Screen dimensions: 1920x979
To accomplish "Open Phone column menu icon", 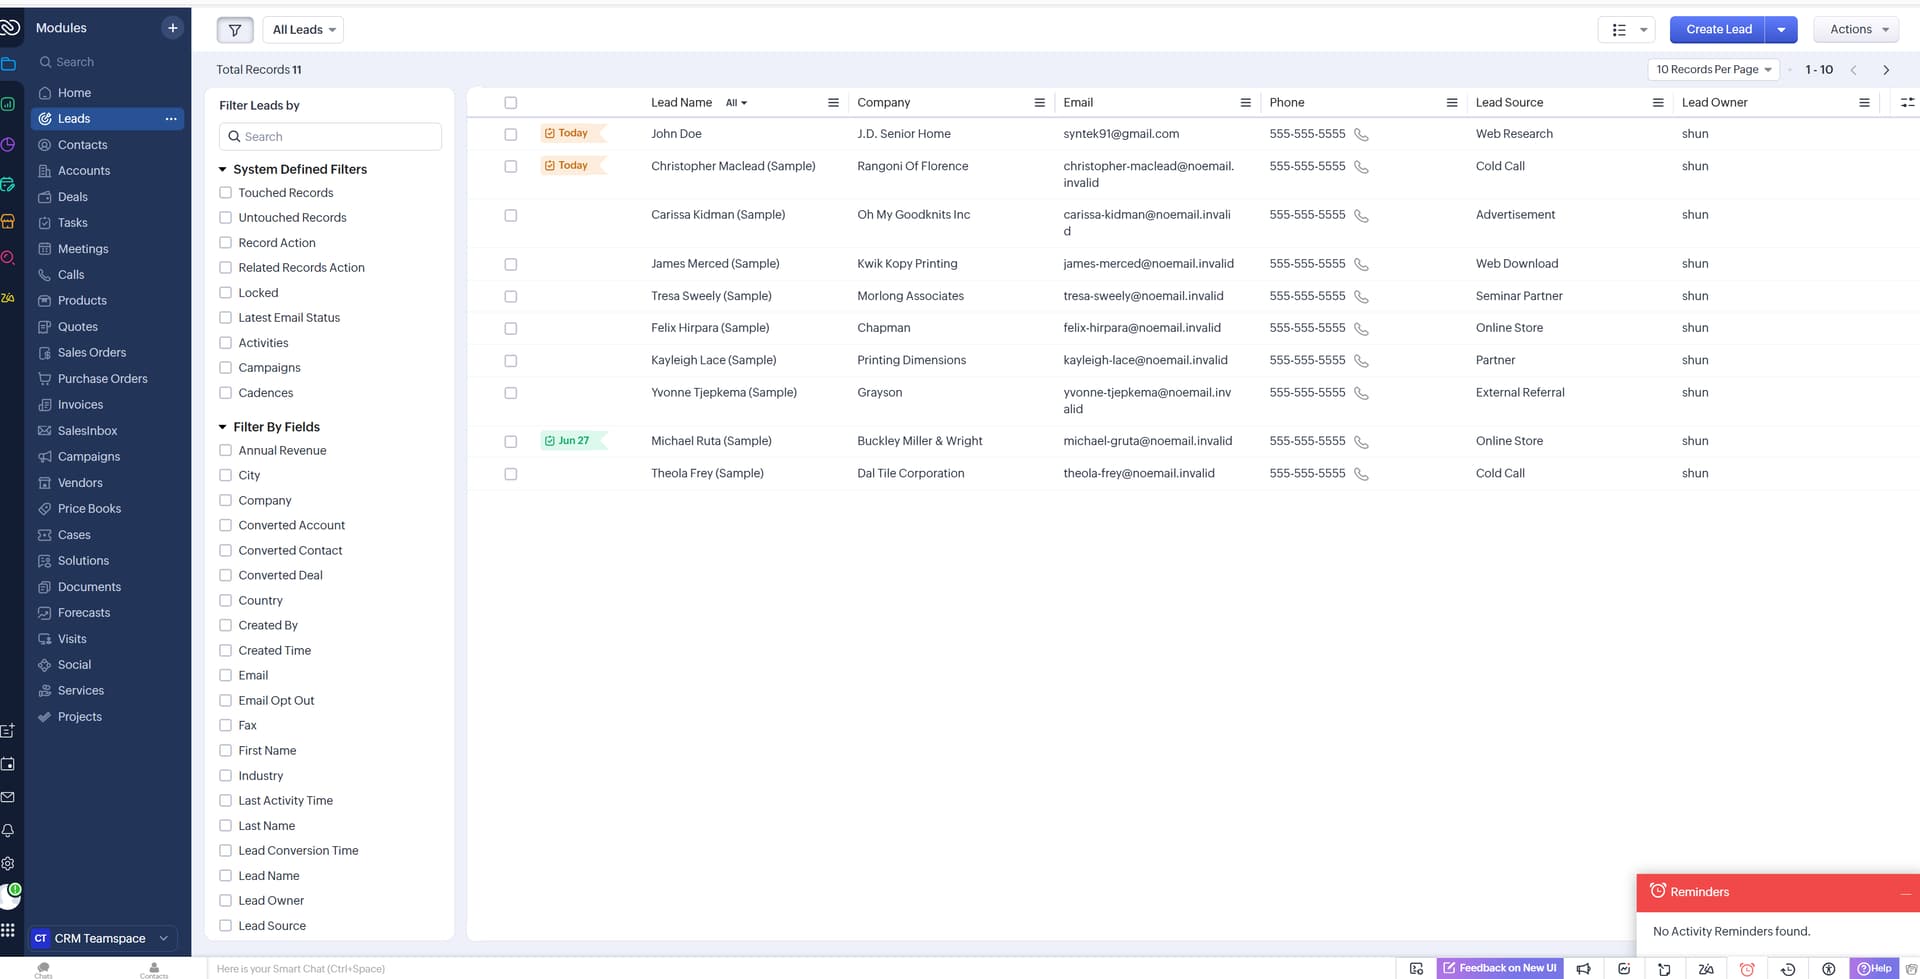I will pos(1452,103).
